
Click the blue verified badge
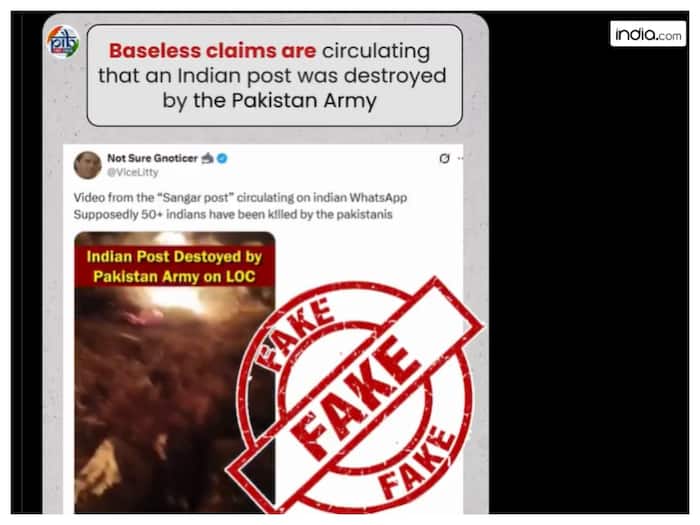(x=222, y=158)
